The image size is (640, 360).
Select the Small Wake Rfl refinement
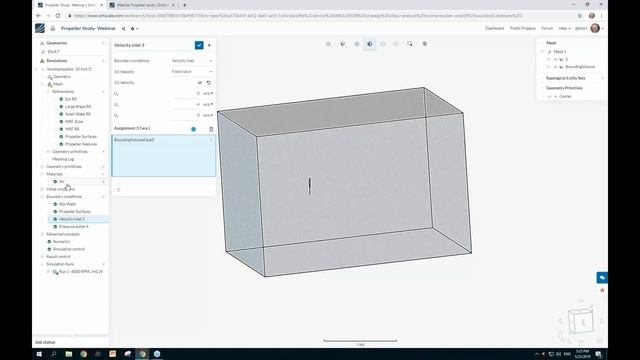[x=78, y=114]
